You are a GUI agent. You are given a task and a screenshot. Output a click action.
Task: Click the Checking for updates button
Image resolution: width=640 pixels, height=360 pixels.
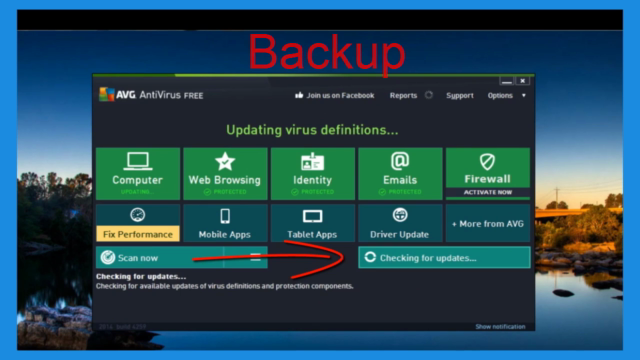tap(444, 258)
